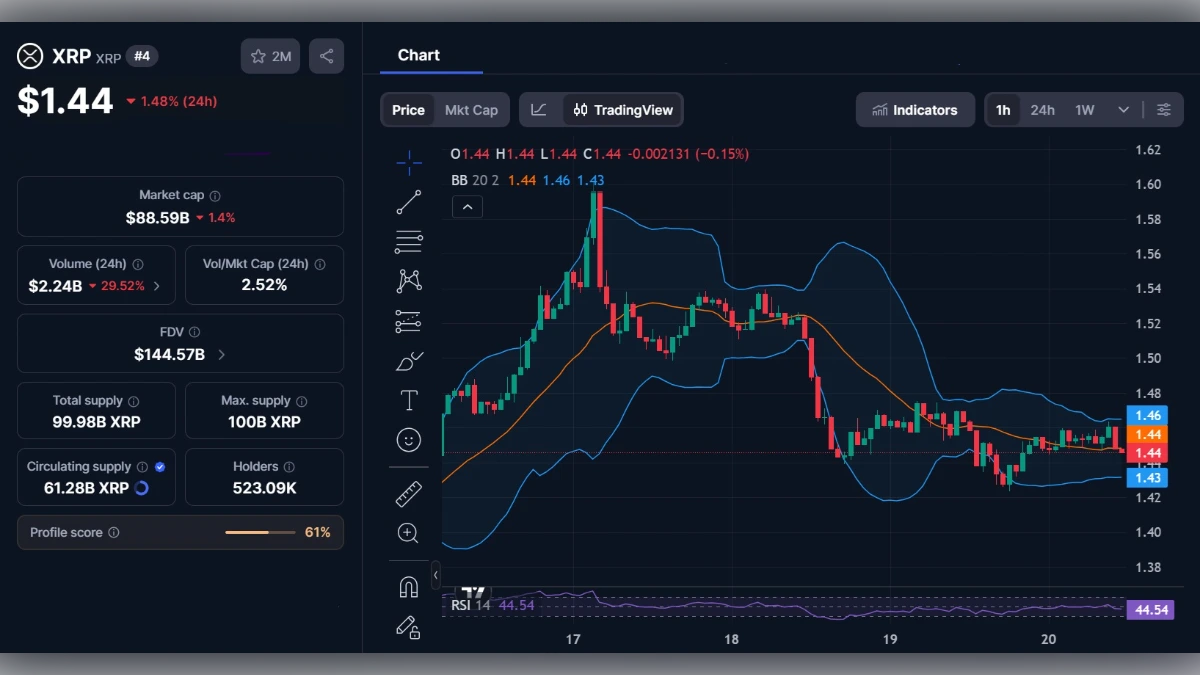Toggle lock on all drawings

[408, 627]
